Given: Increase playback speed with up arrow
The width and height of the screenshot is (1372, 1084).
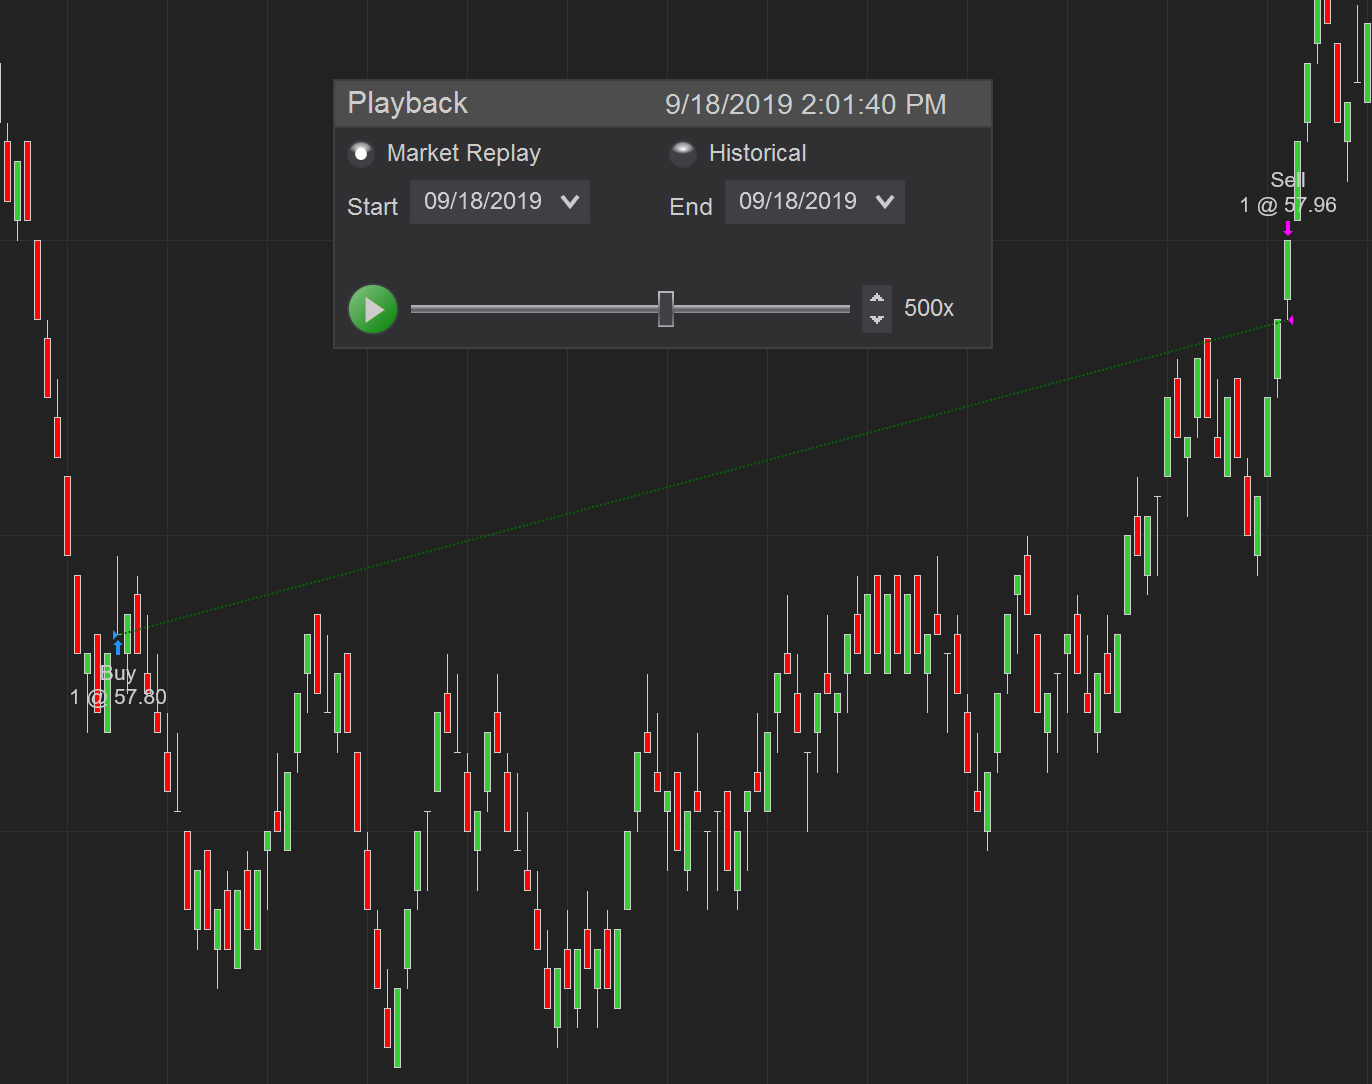Looking at the screenshot, I should [877, 298].
